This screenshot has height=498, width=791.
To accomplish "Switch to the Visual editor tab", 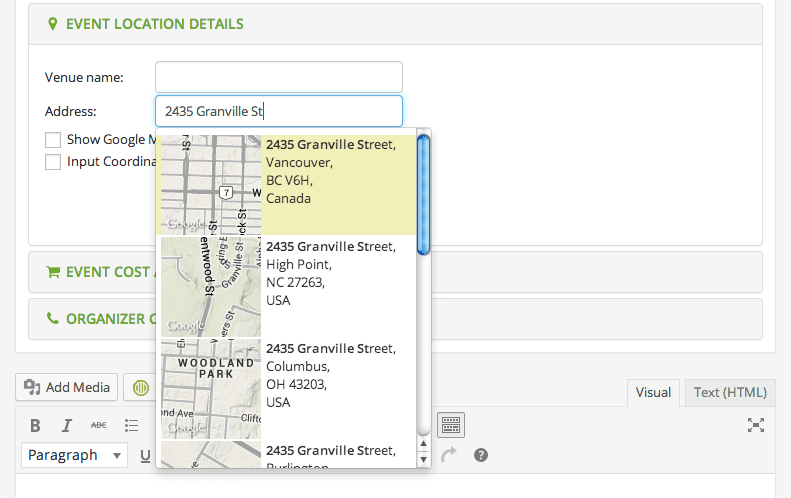I will coord(653,393).
